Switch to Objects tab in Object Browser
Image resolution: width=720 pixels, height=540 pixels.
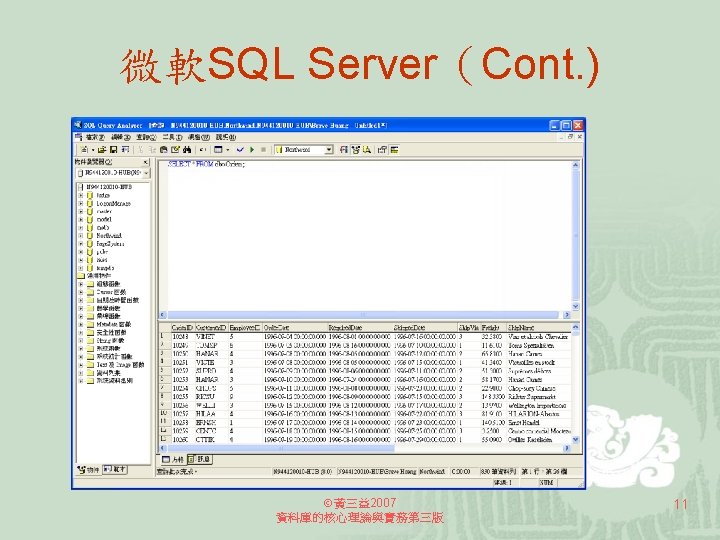point(89,470)
